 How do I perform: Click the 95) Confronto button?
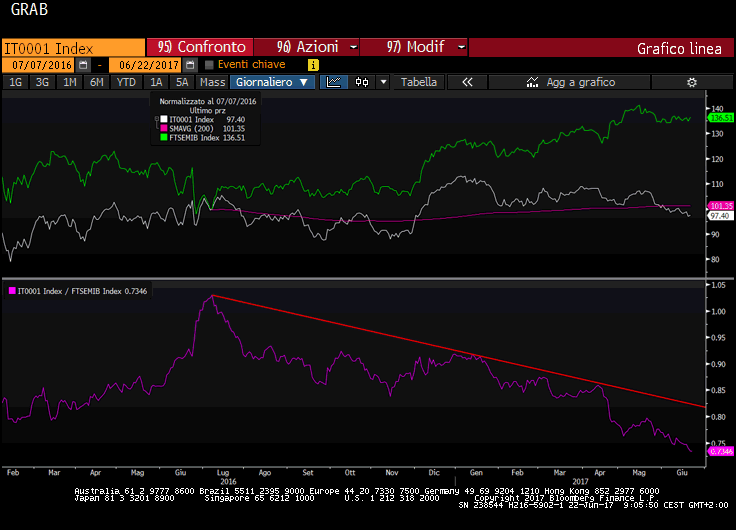(x=200, y=47)
